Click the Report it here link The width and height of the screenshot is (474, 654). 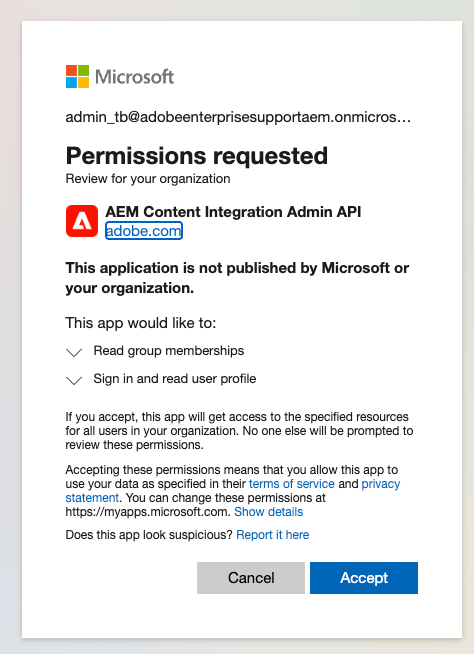[x=272, y=535]
